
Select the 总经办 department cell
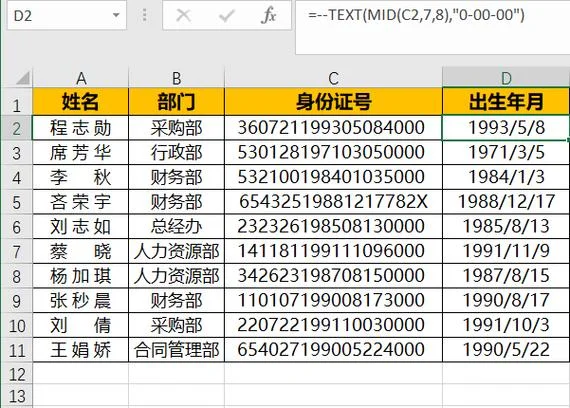point(177,227)
